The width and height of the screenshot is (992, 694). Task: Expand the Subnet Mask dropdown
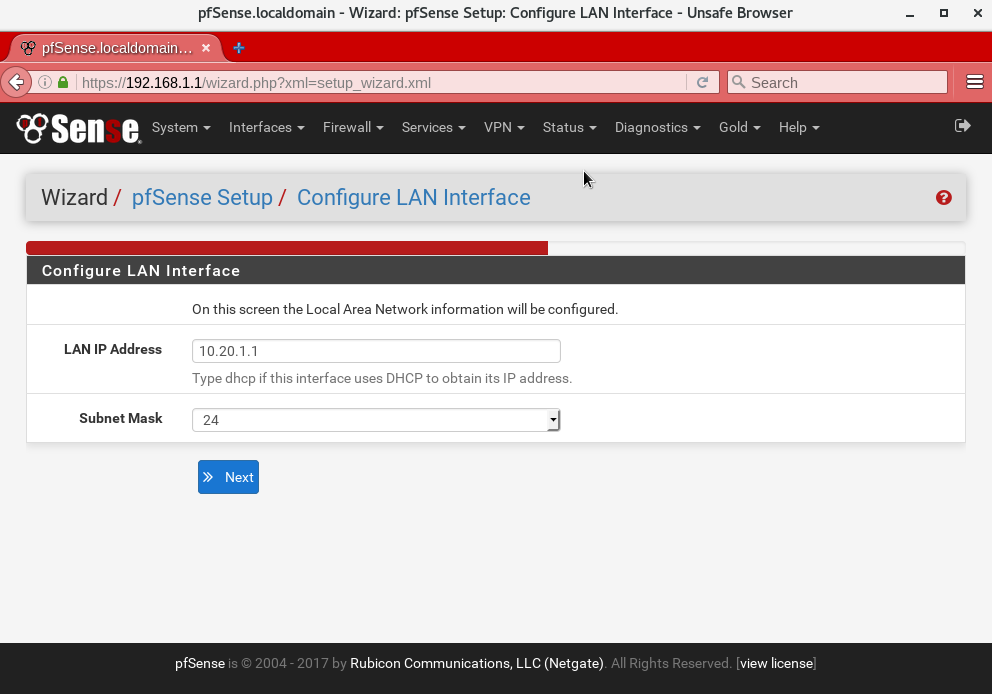point(376,420)
